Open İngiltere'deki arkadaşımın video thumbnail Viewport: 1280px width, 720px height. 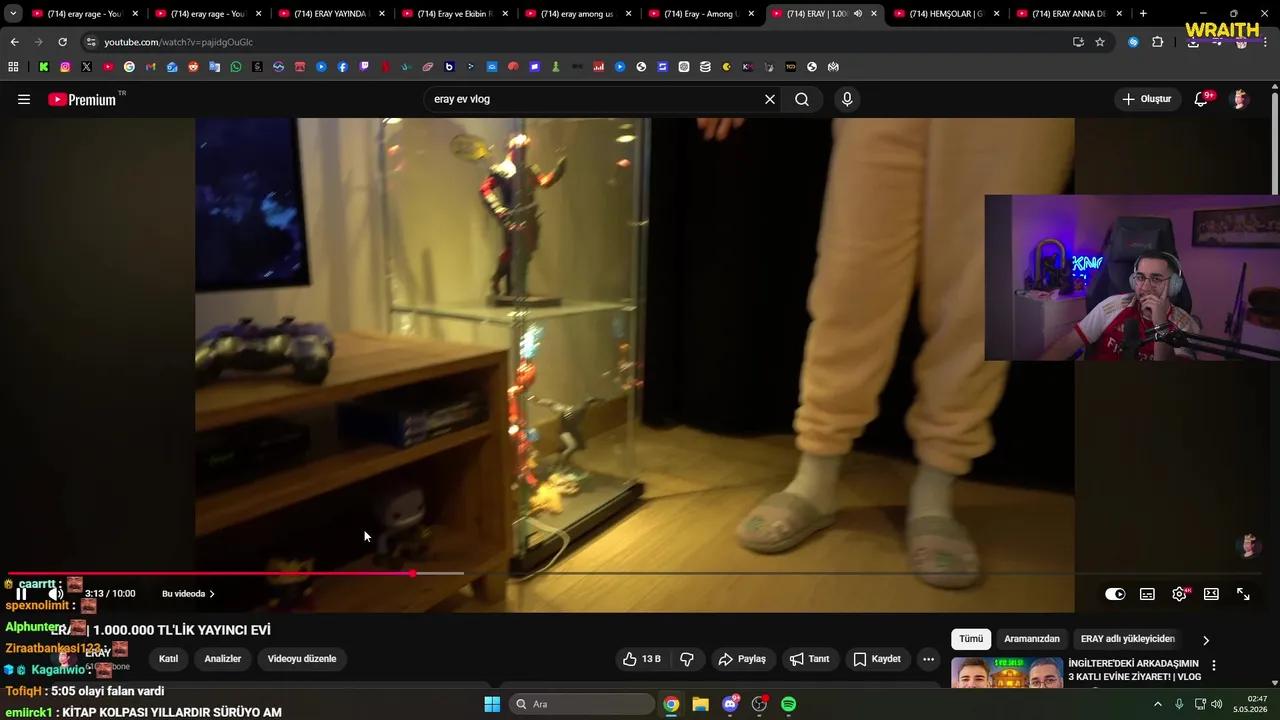pos(1007,673)
